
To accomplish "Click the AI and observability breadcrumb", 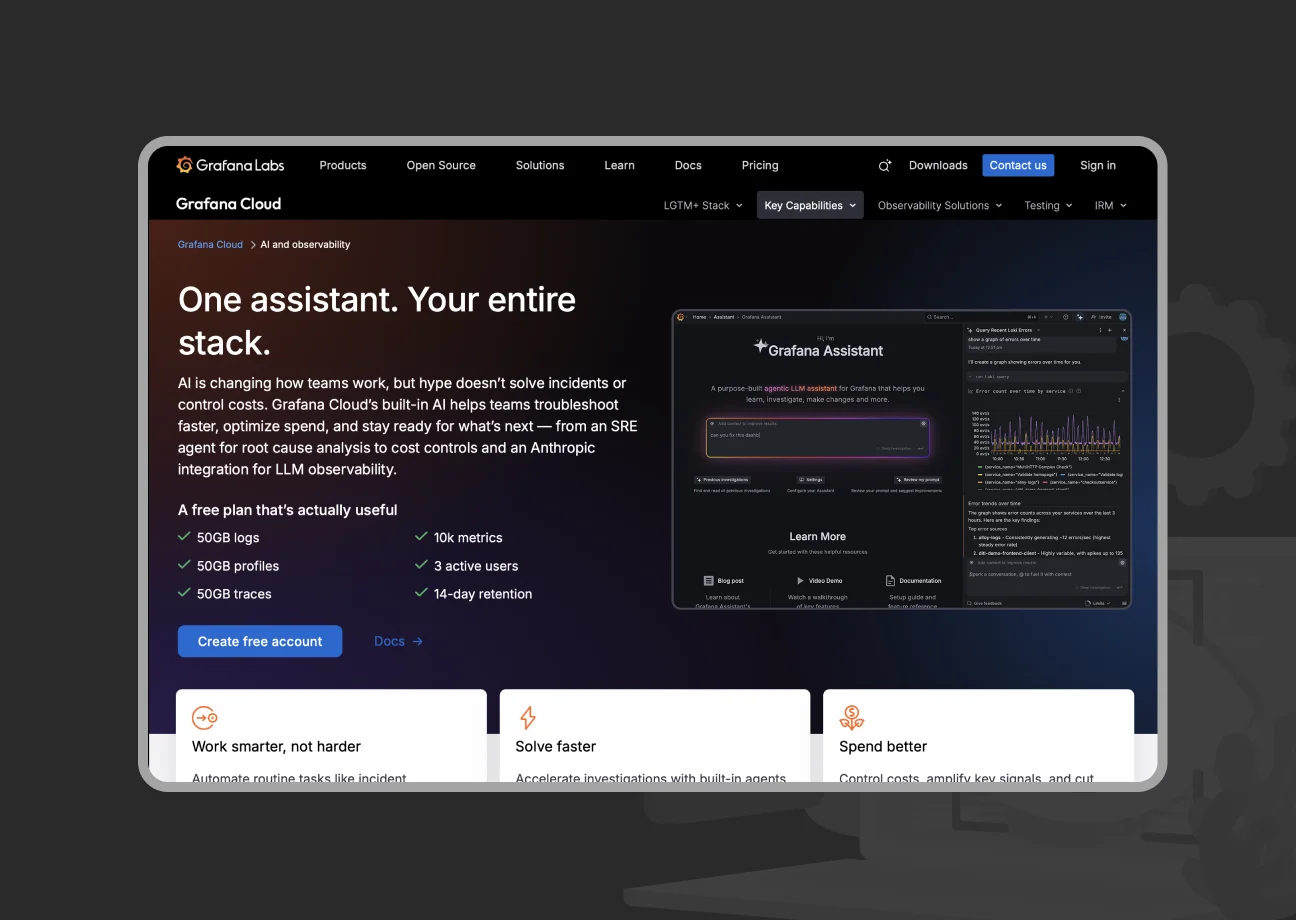I will tap(305, 244).
